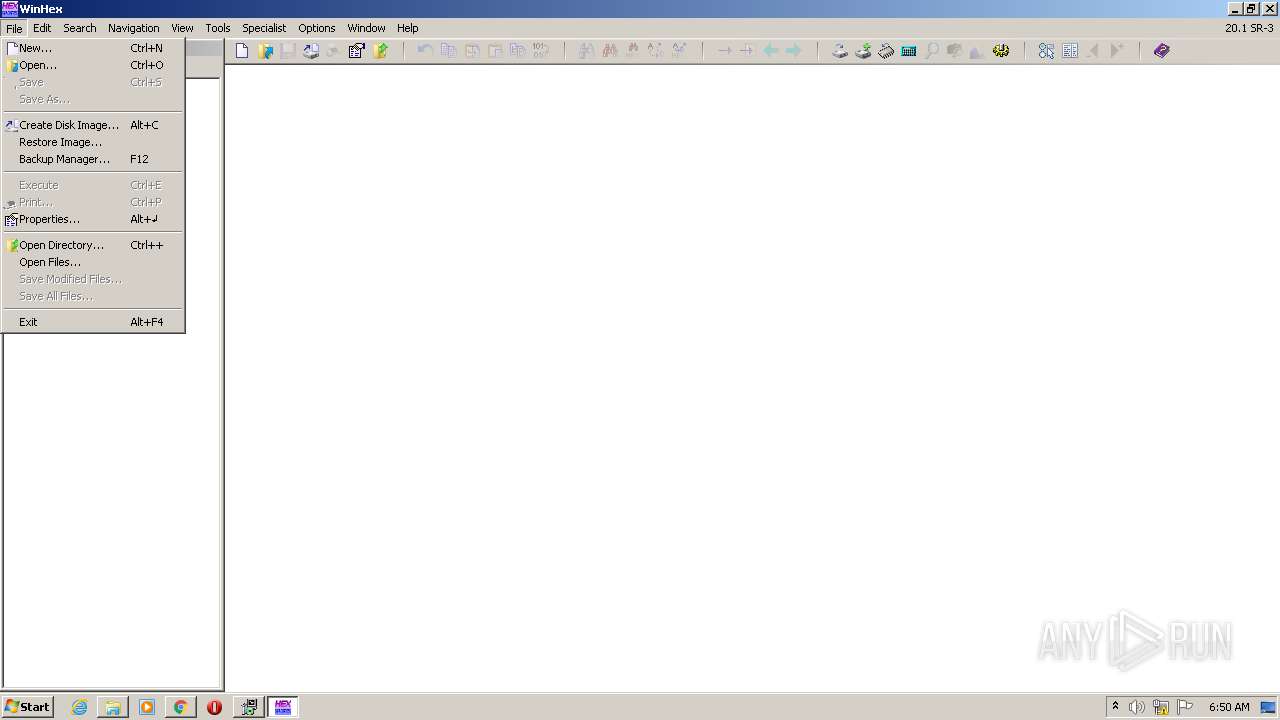Choose New... from the File menu

(x=93, y=48)
